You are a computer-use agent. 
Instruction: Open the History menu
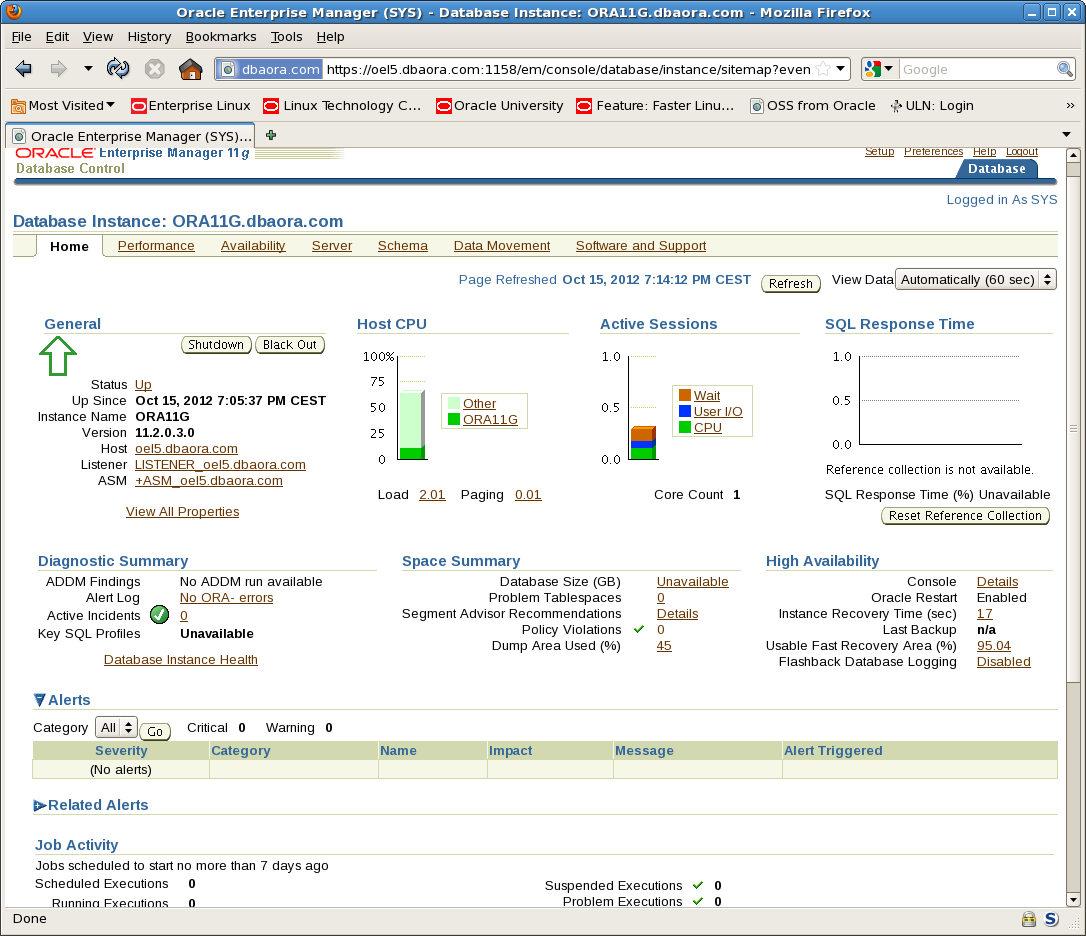(149, 37)
